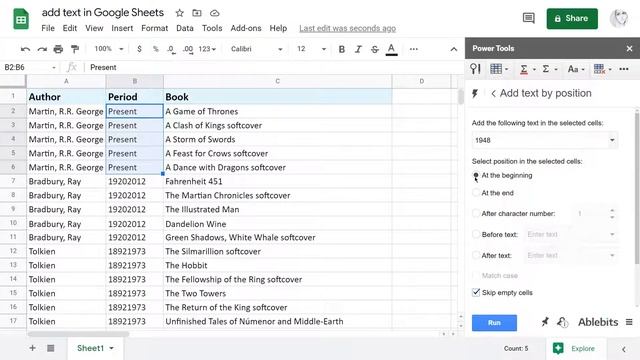Open the File menu
This screenshot has width=640, height=360.
(48, 28)
